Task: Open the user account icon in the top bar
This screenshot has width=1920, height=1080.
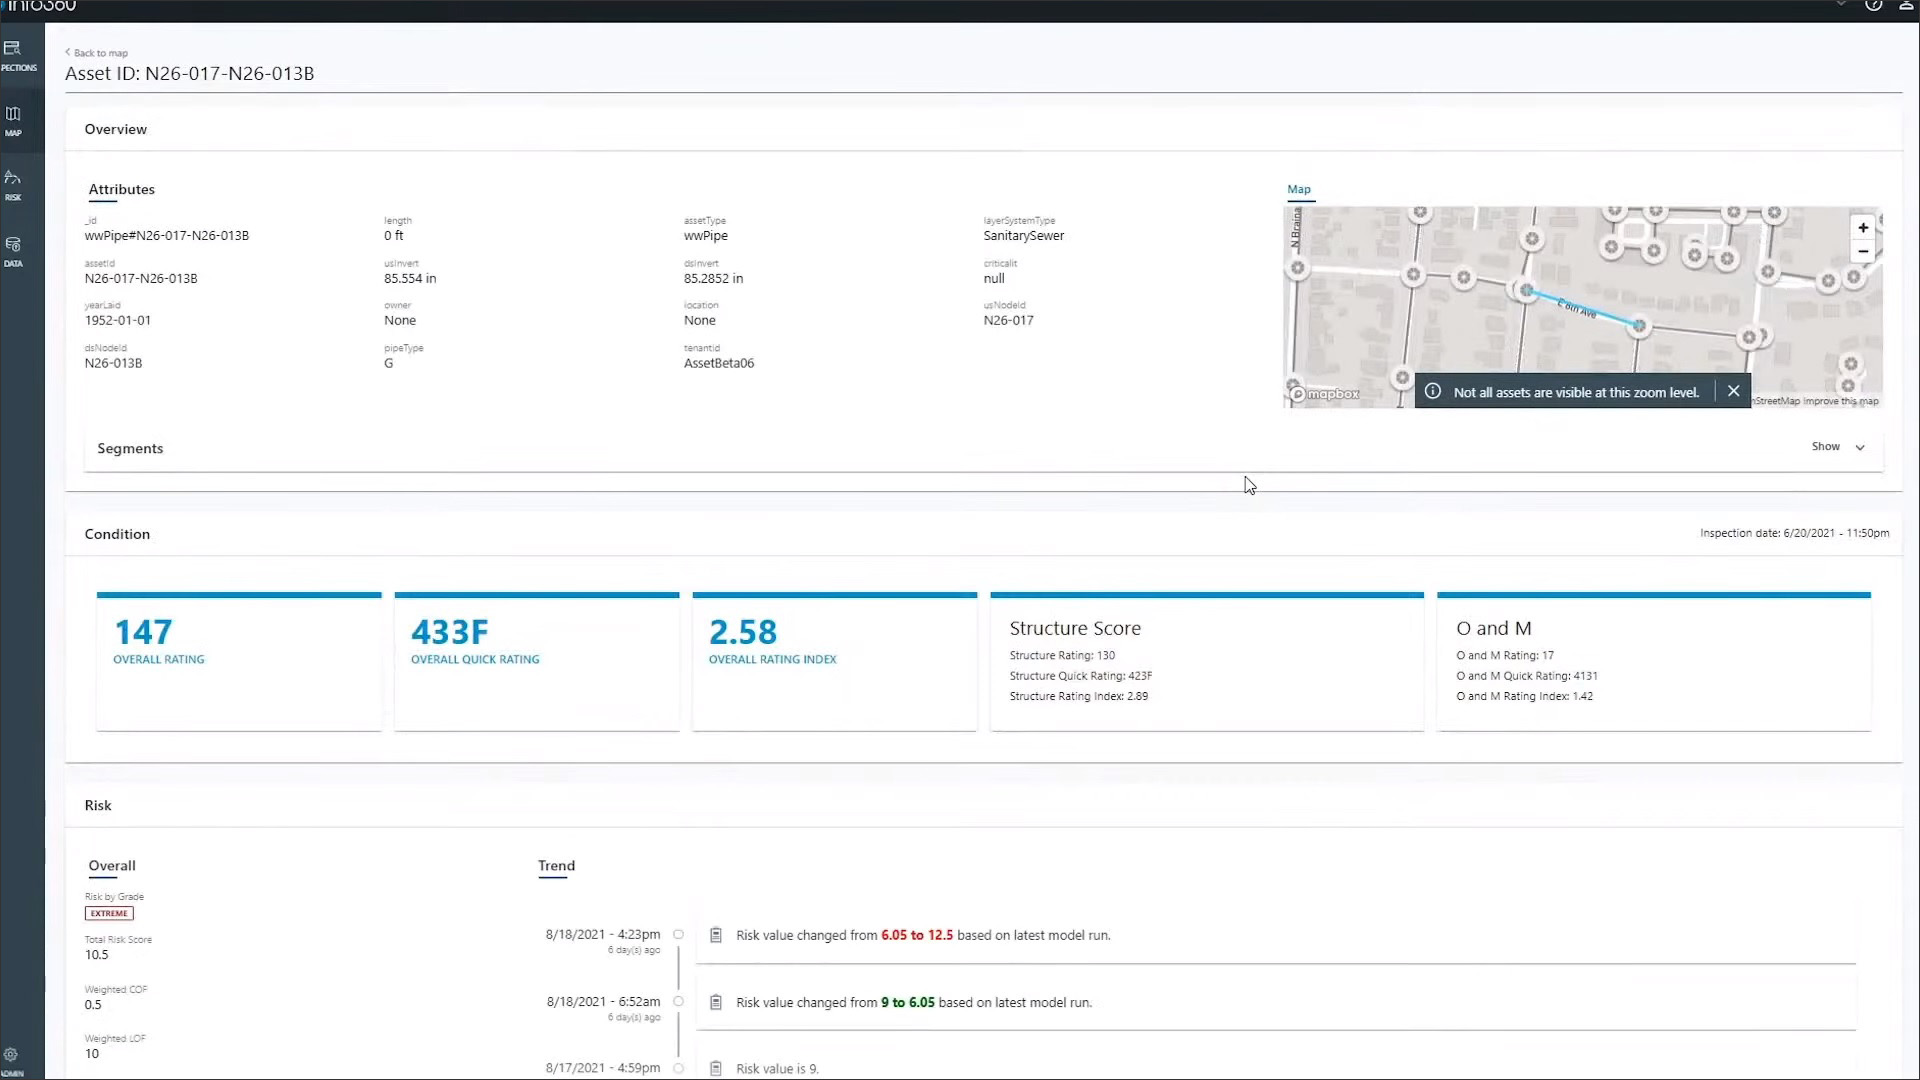Action: [1906, 5]
